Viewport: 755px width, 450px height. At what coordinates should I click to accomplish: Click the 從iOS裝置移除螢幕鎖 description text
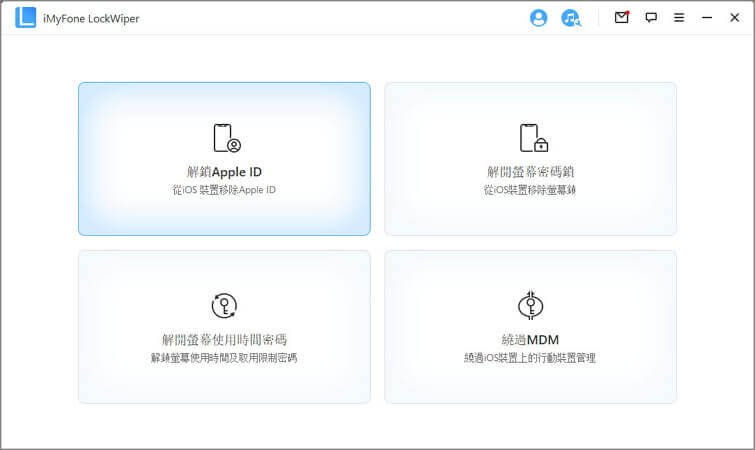tap(530, 190)
